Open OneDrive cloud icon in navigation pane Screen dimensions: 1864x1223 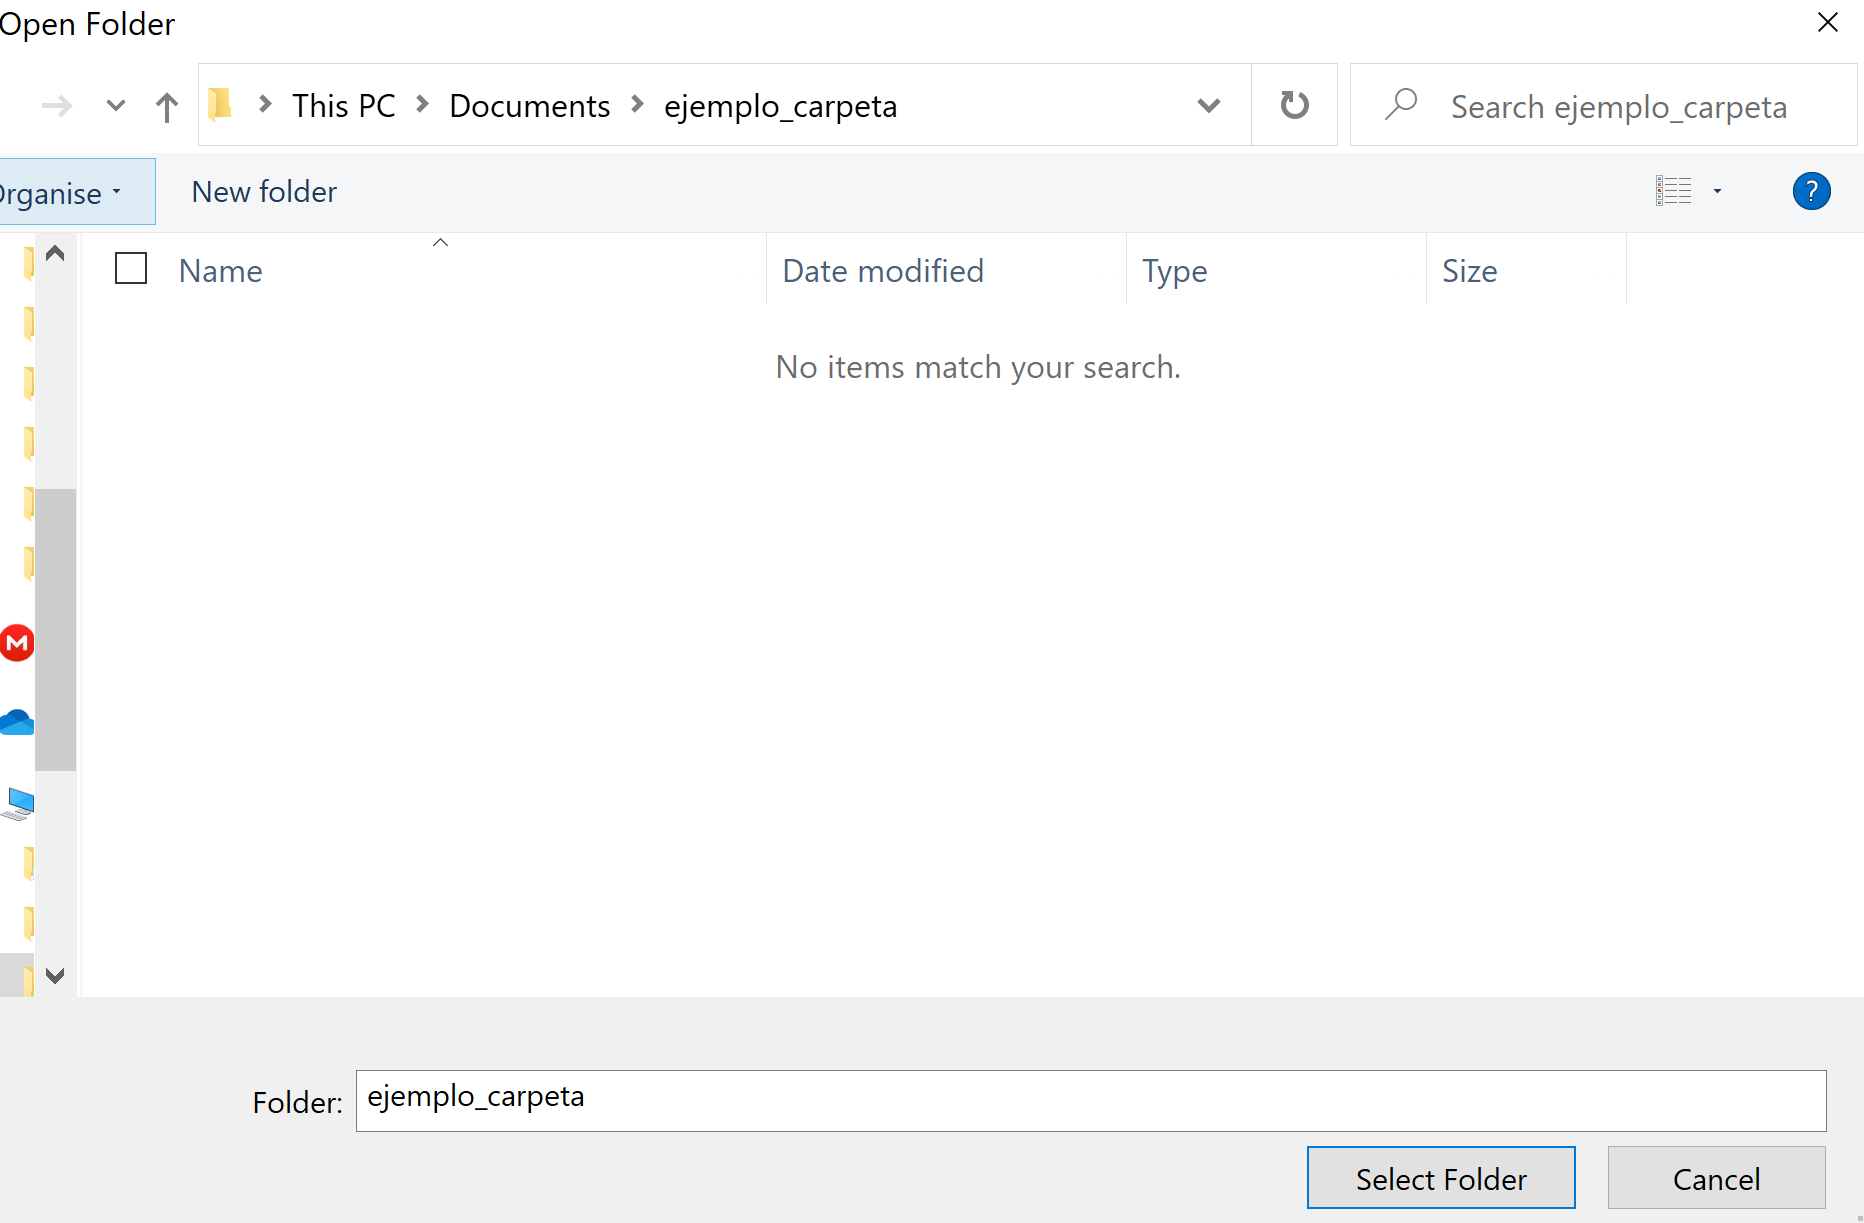coord(17,722)
